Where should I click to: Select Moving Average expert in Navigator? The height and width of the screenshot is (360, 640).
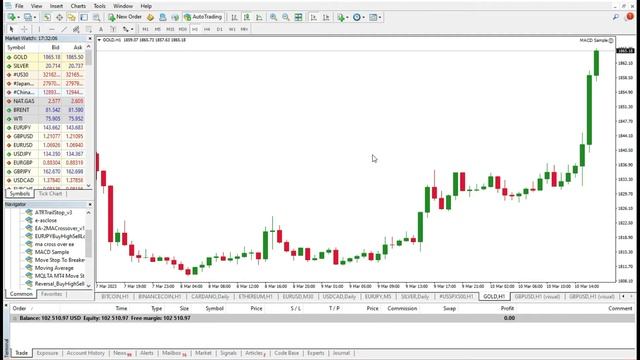[x=54, y=268]
